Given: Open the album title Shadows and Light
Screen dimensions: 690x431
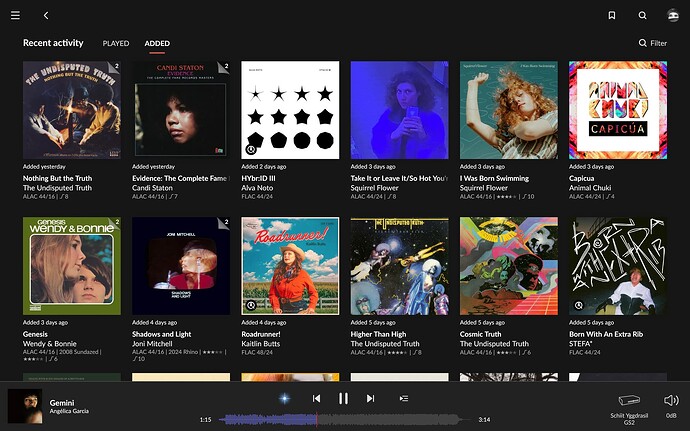Looking at the screenshot, I should 161,334.
